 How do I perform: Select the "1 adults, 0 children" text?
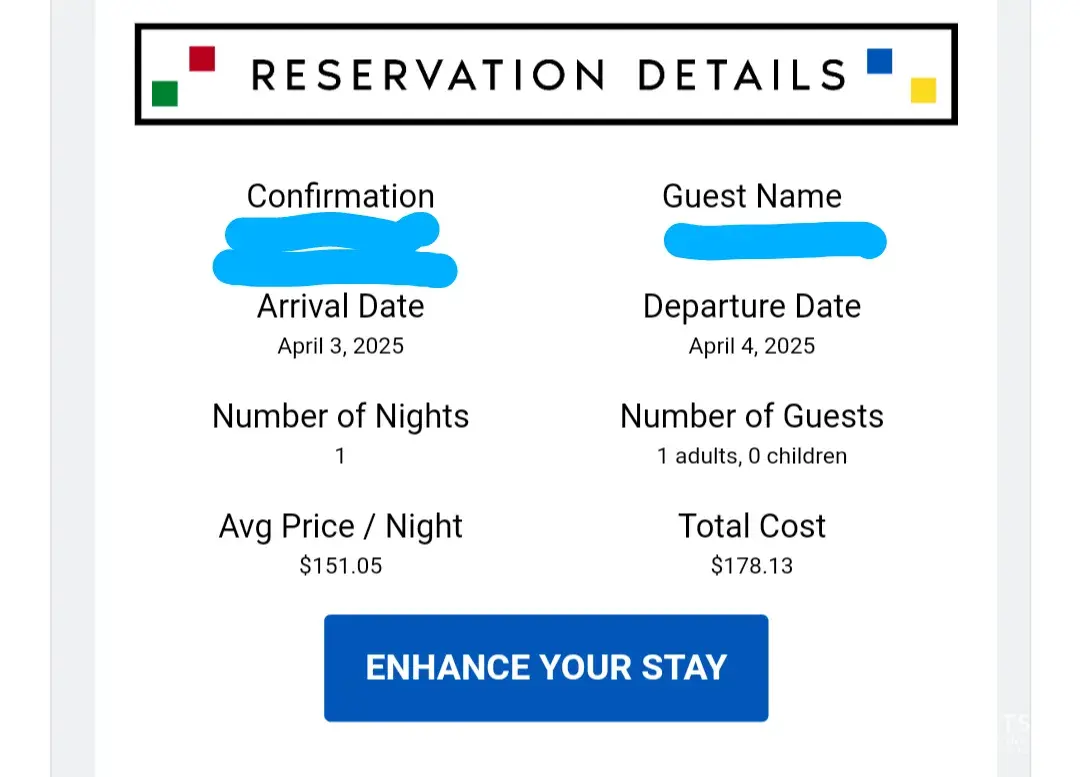752,456
